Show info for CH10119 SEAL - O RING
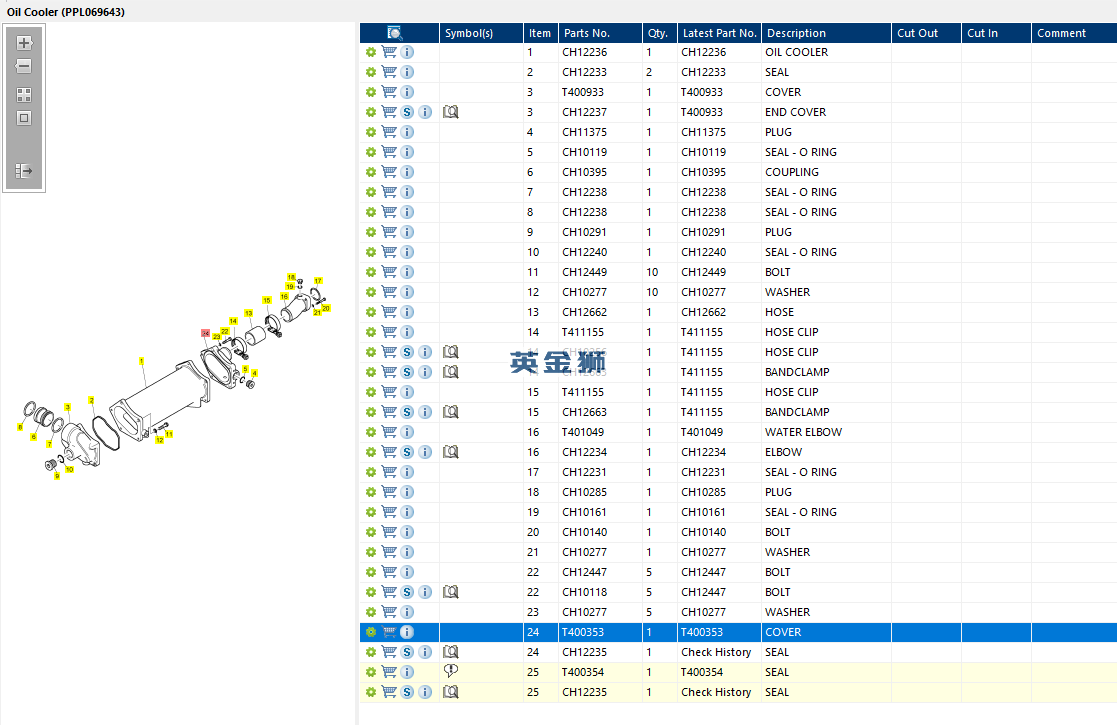The image size is (1117, 725). (407, 152)
